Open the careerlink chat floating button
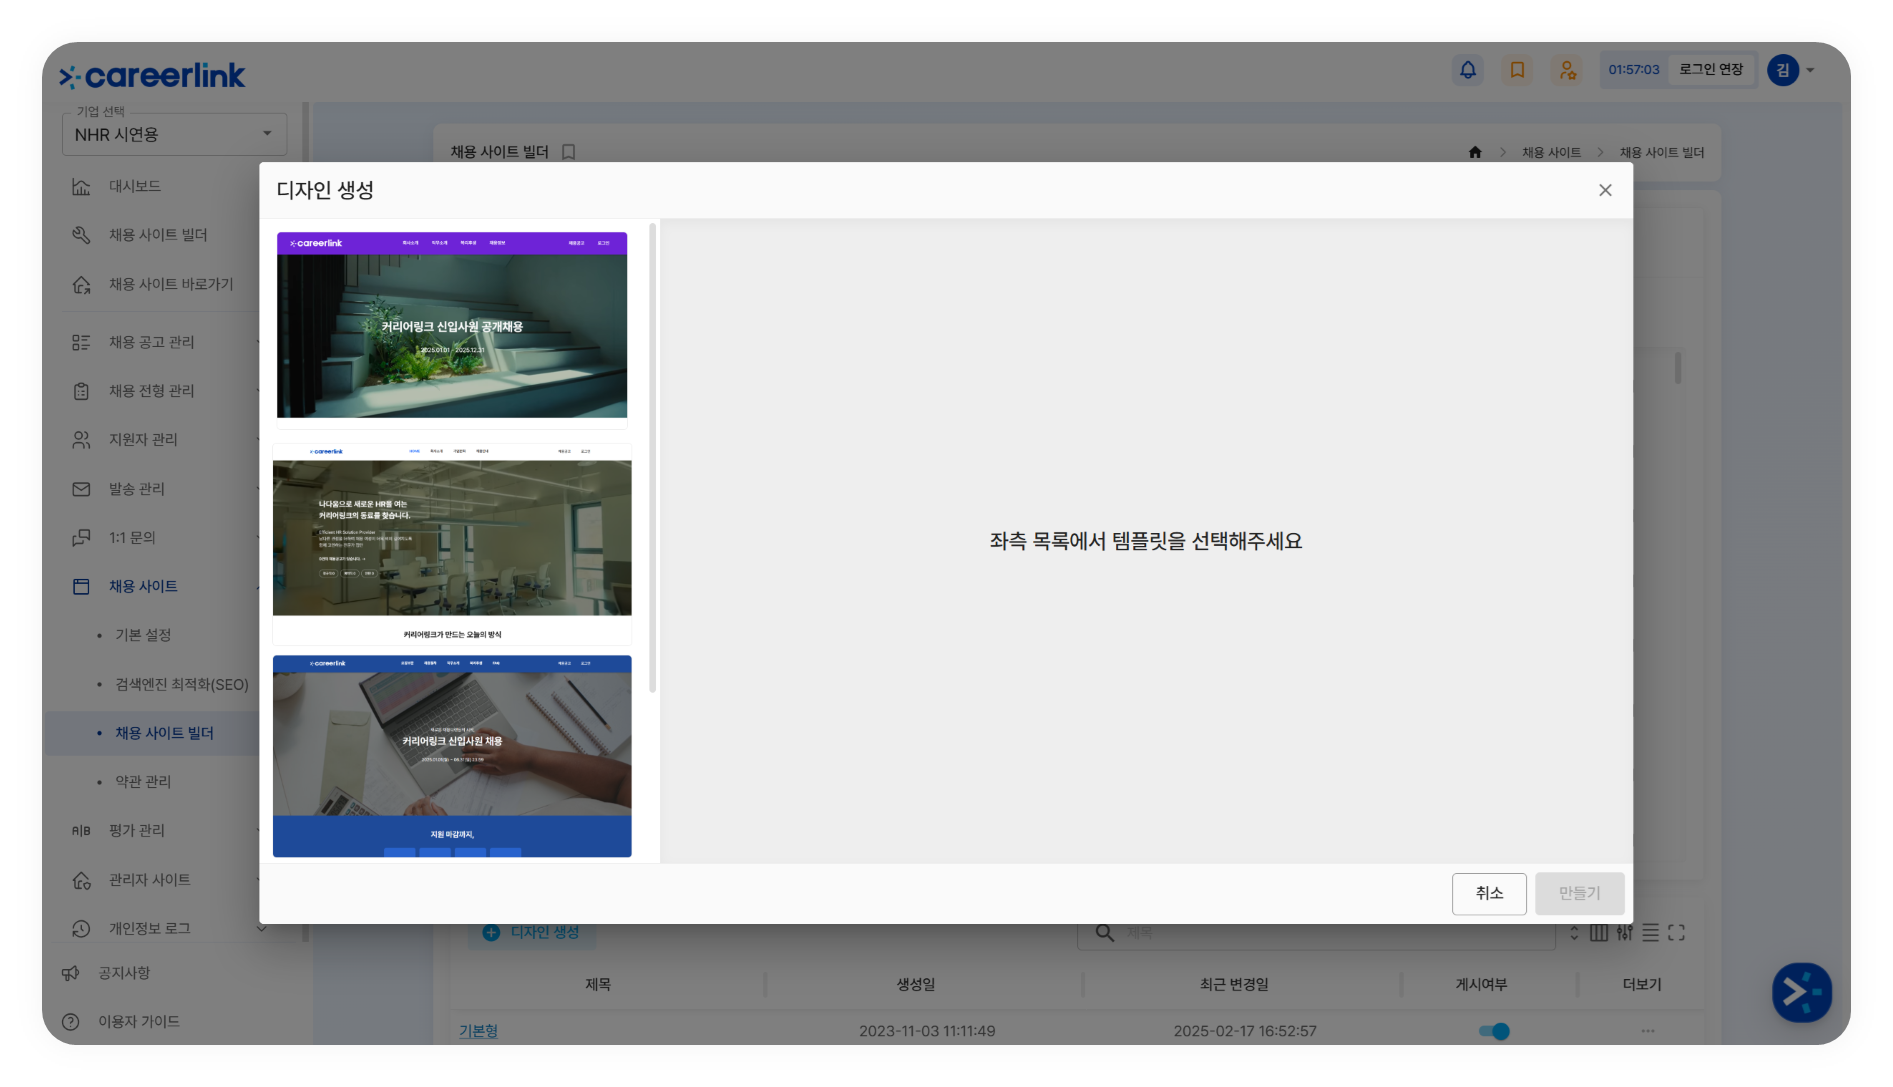Image resolution: width=1893 pixels, height=1087 pixels. [x=1802, y=992]
